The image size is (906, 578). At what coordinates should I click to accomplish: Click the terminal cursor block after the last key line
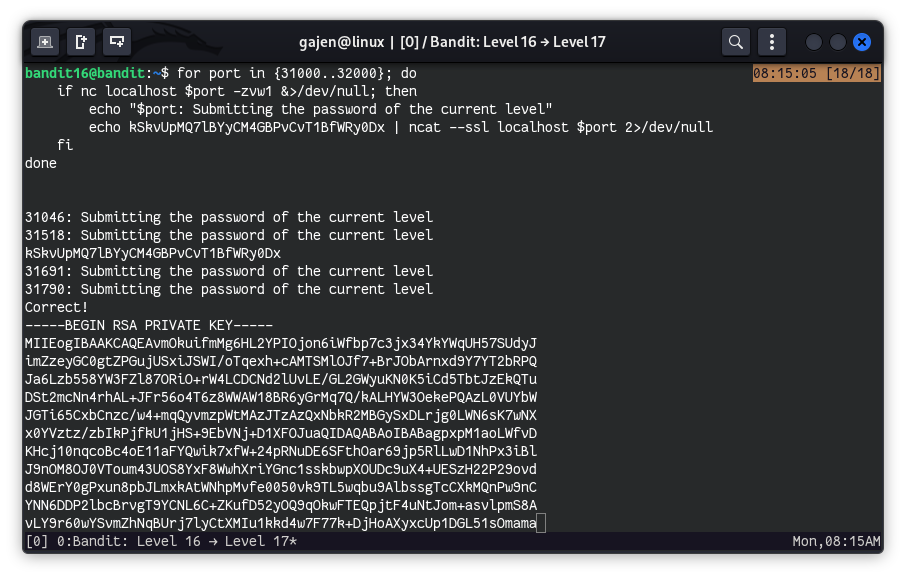coord(541,524)
